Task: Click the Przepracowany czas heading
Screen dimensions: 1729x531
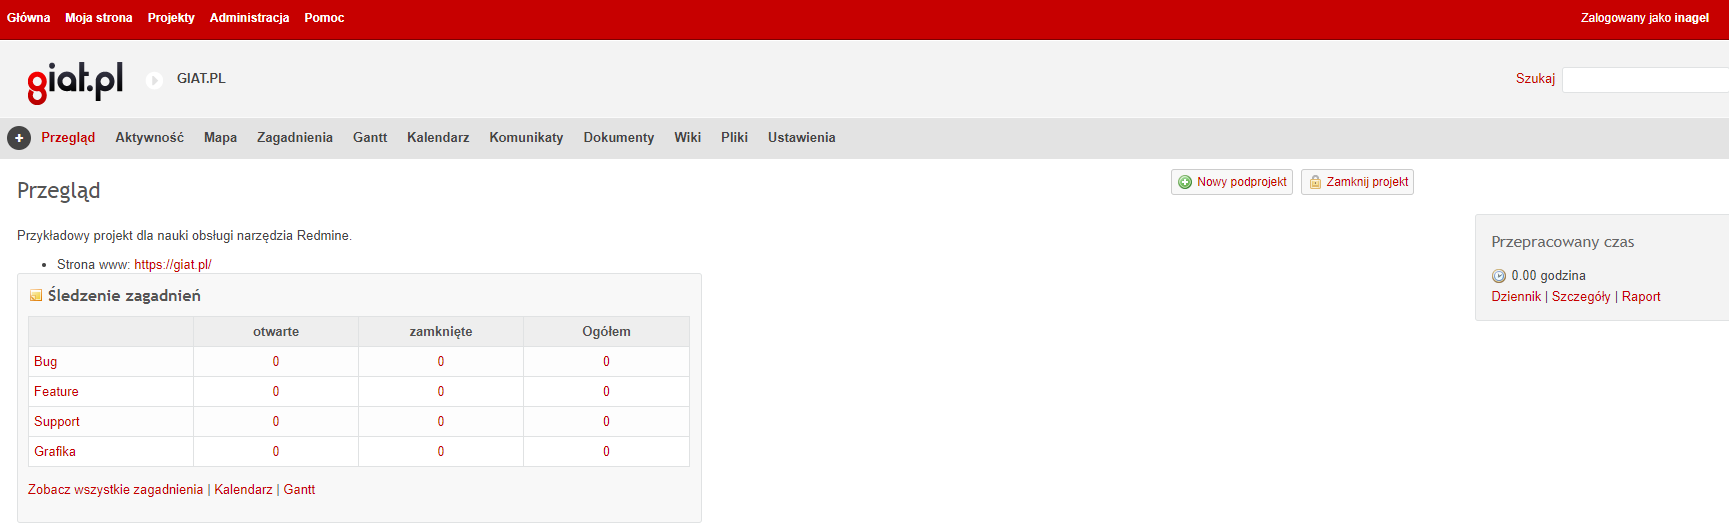Action: [x=1562, y=242]
